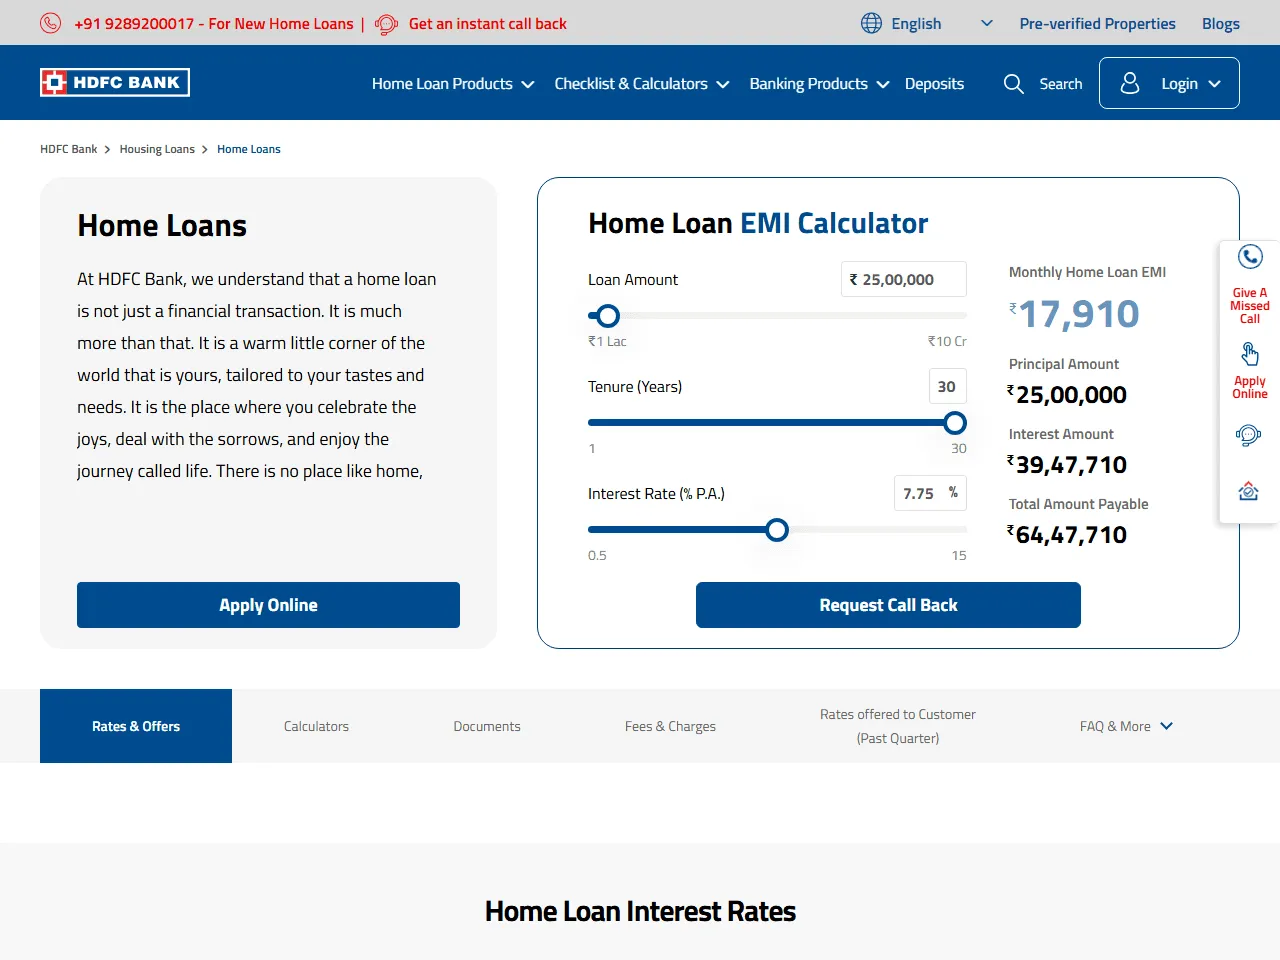Expand Checklist & Calculators menu
This screenshot has width=1280, height=960.
(642, 84)
